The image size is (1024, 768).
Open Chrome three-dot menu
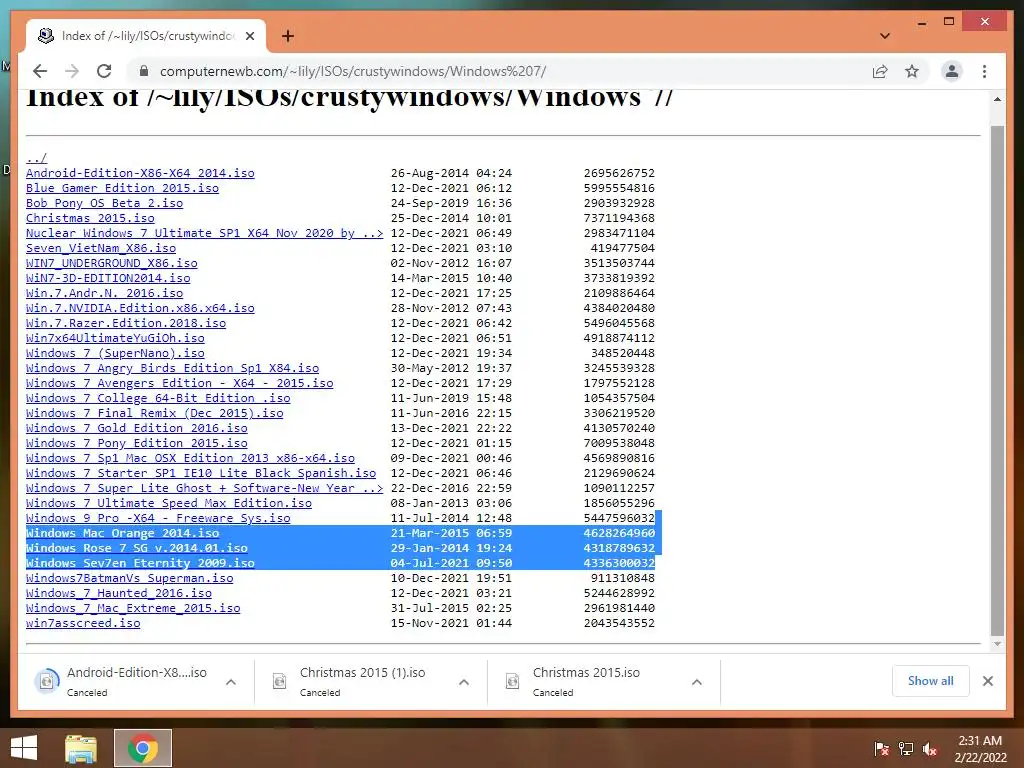984,71
